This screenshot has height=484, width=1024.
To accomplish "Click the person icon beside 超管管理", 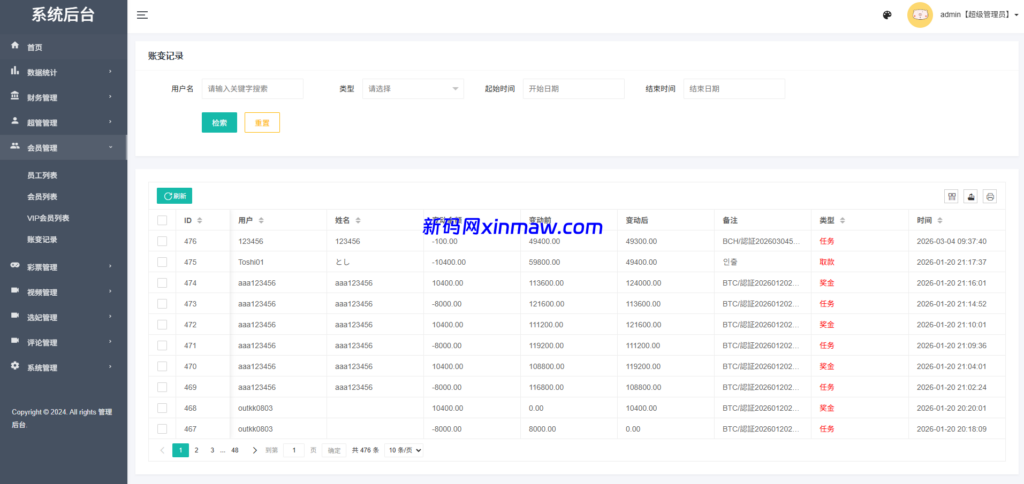I will pos(15,121).
